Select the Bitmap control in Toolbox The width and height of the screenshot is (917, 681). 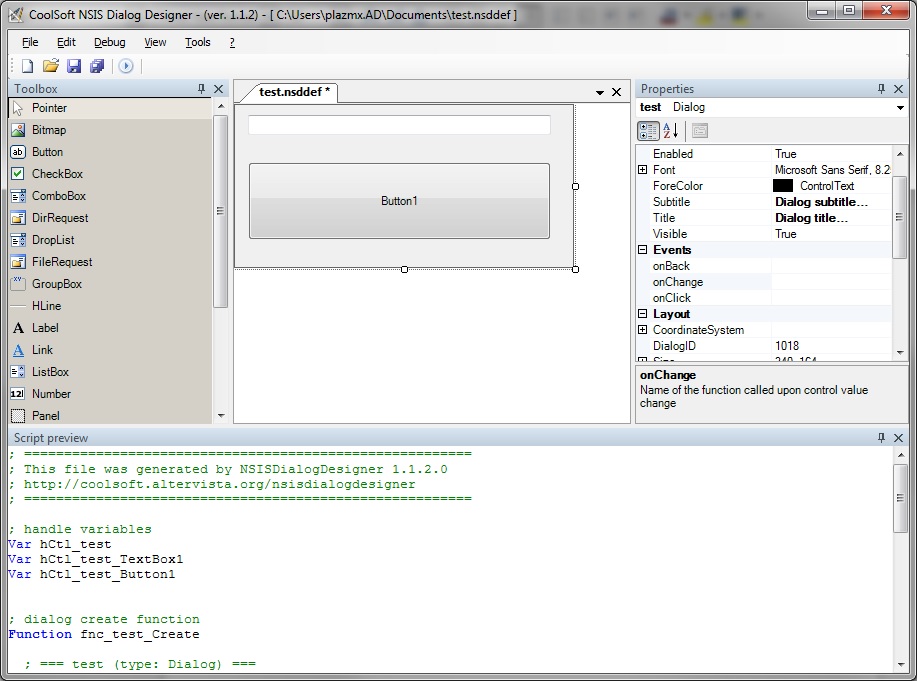click(x=111, y=130)
